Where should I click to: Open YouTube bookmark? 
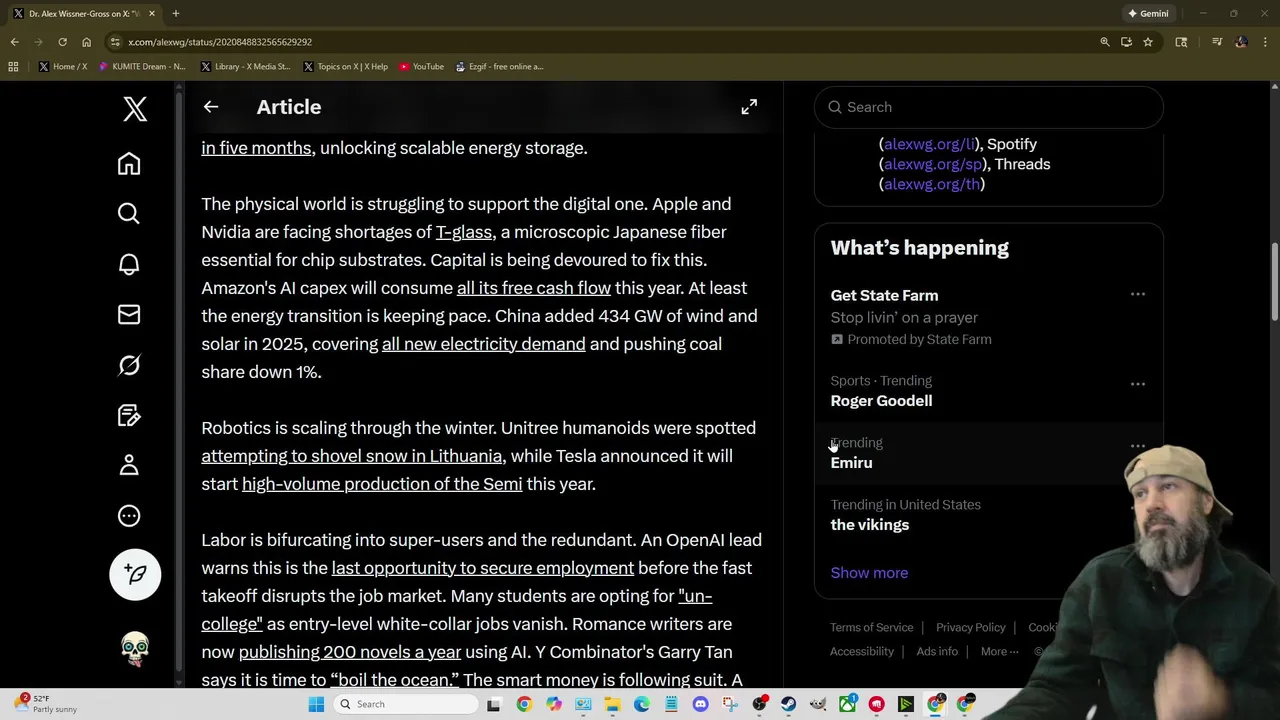coord(421,67)
